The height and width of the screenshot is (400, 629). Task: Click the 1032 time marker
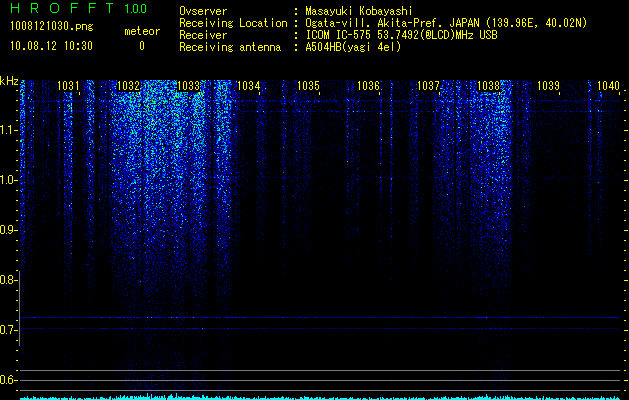click(128, 85)
